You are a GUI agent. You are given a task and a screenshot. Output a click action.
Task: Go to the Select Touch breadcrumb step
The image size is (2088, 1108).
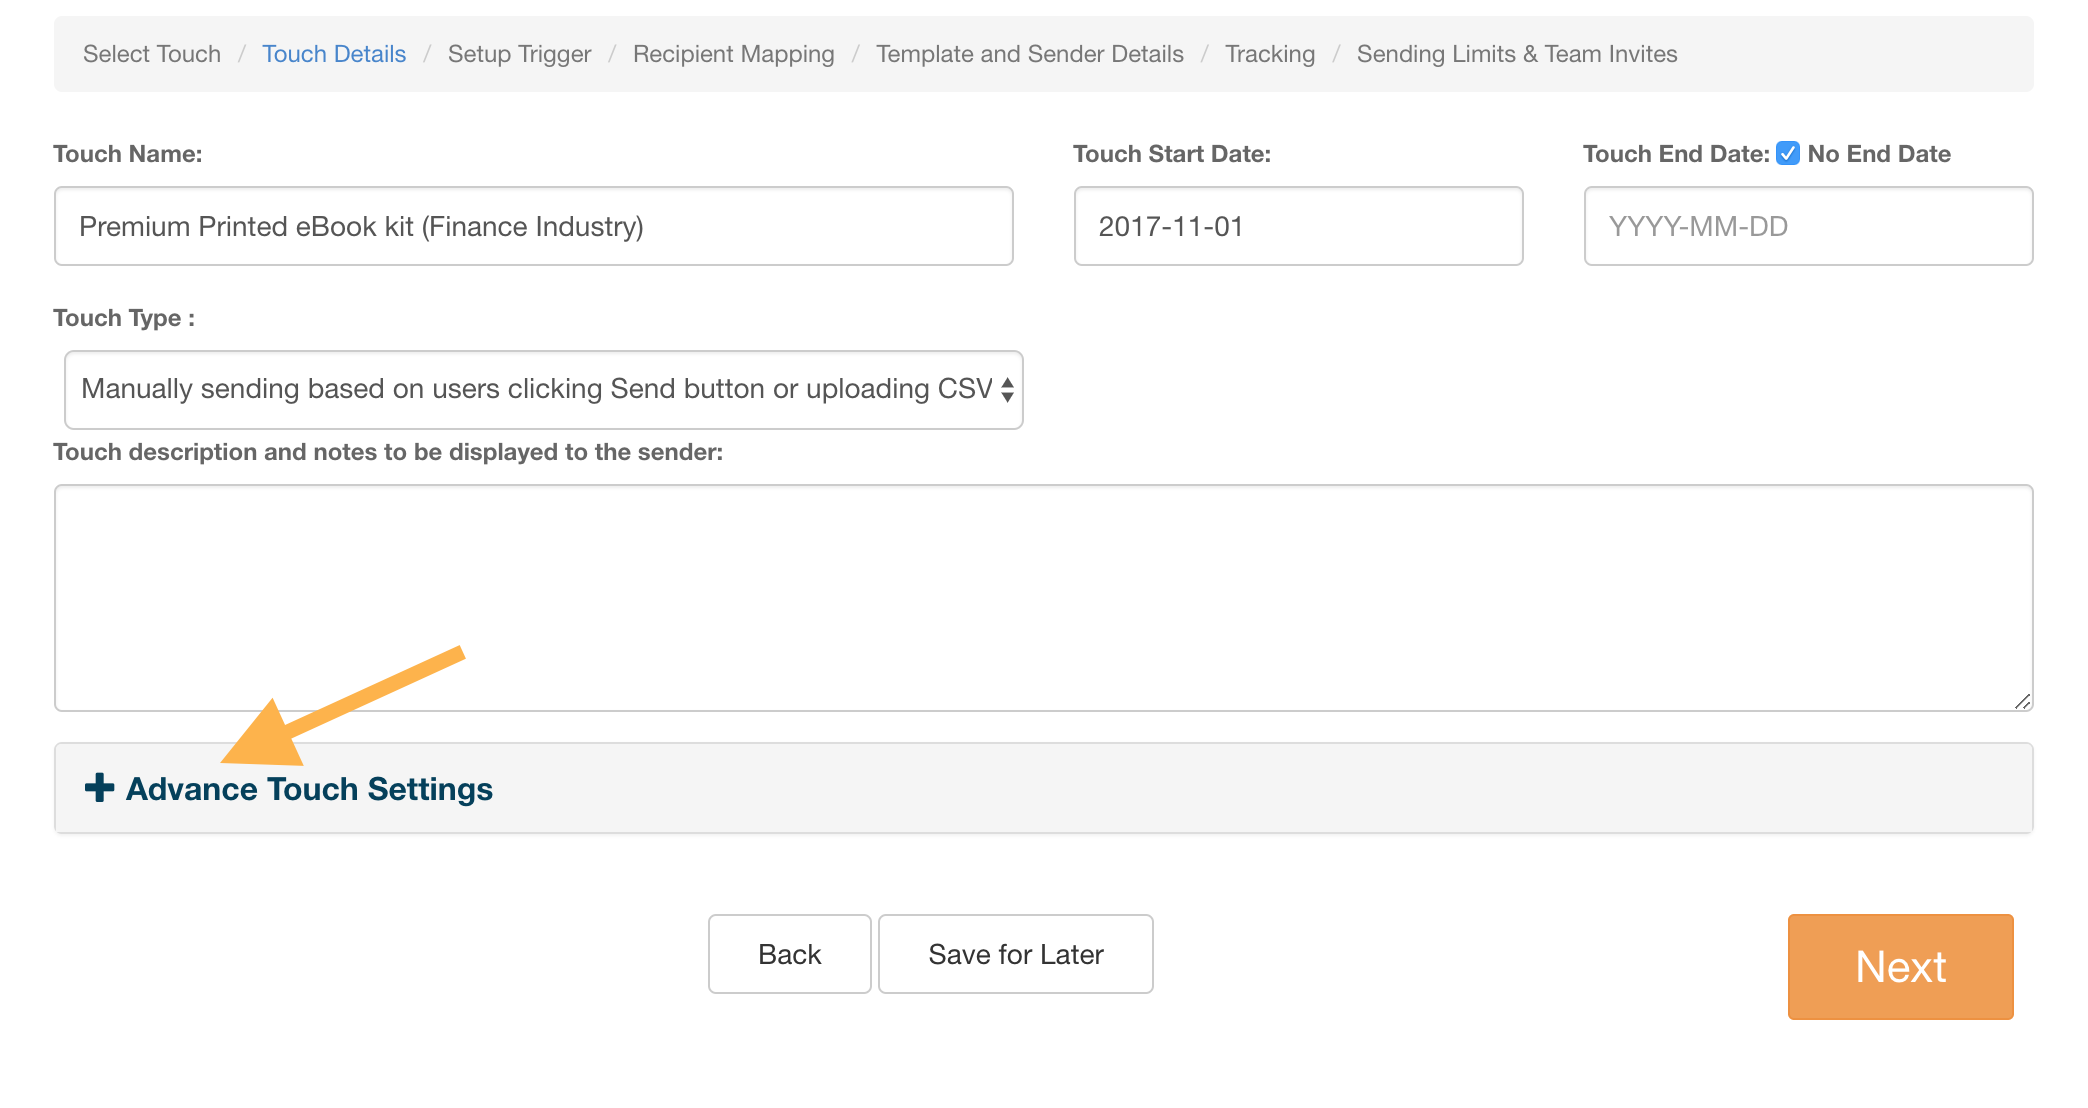pyautogui.click(x=152, y=54)
